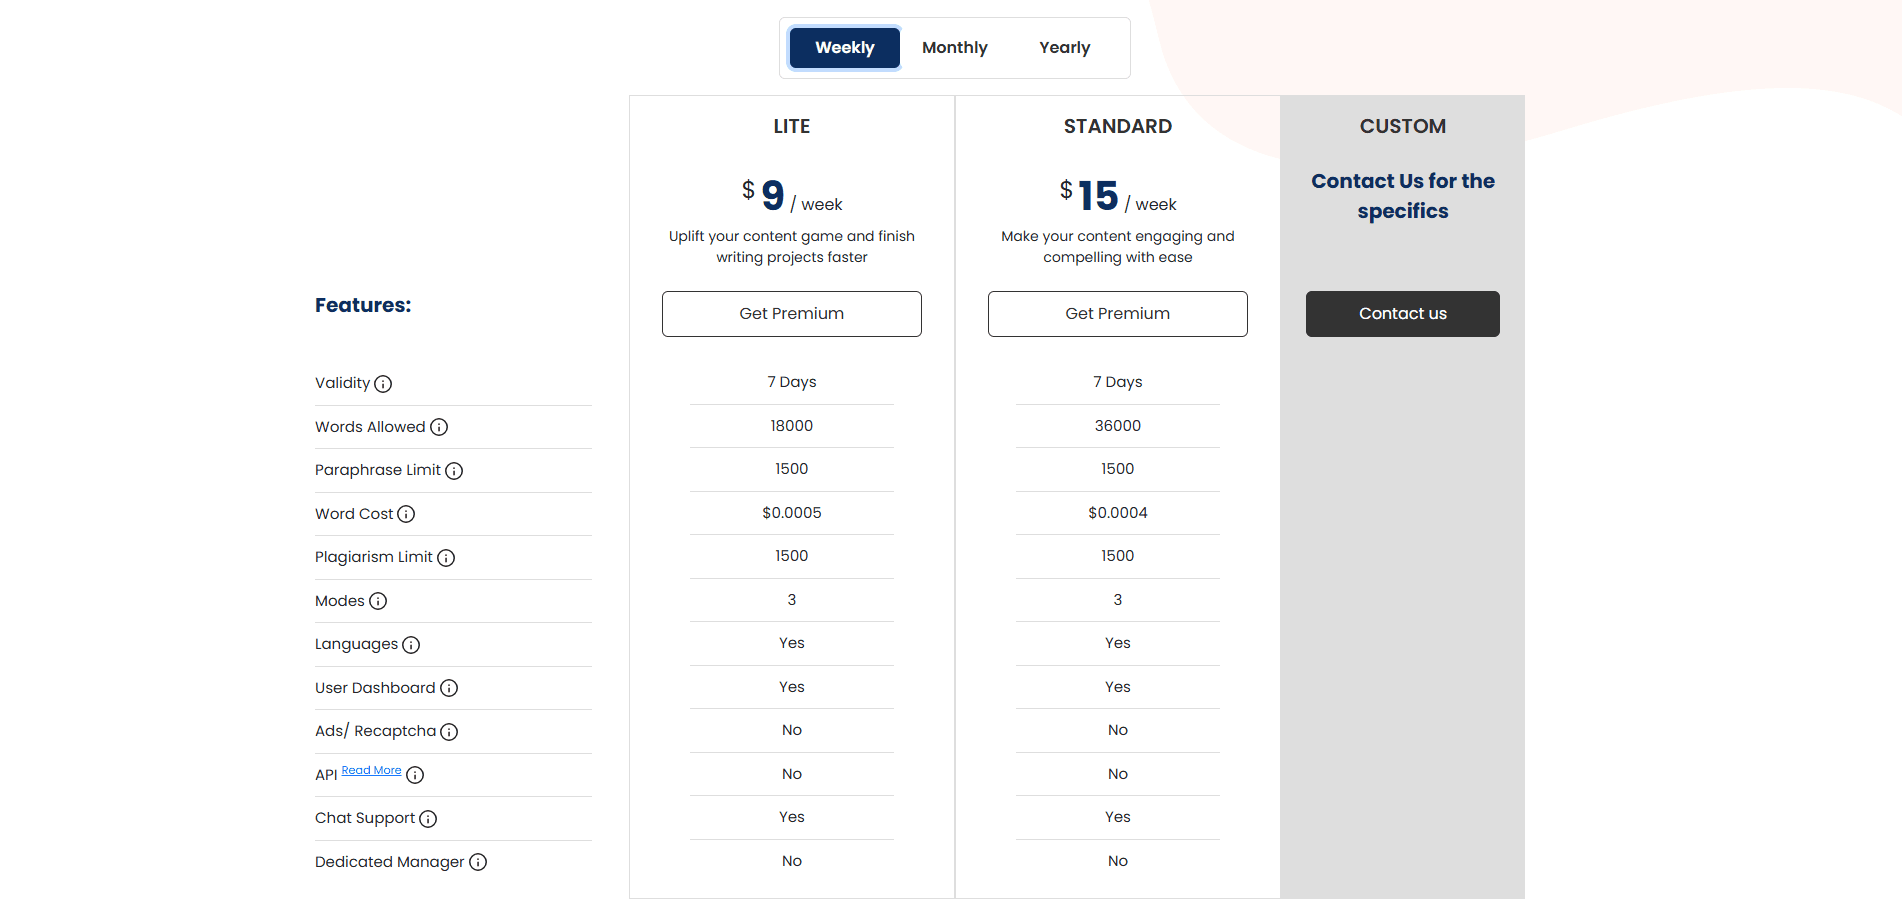Image resolution: width=1902 pixels, height=914 pixels.
Task: Click the info icon next to Modes
Action: tap(378, 602)
